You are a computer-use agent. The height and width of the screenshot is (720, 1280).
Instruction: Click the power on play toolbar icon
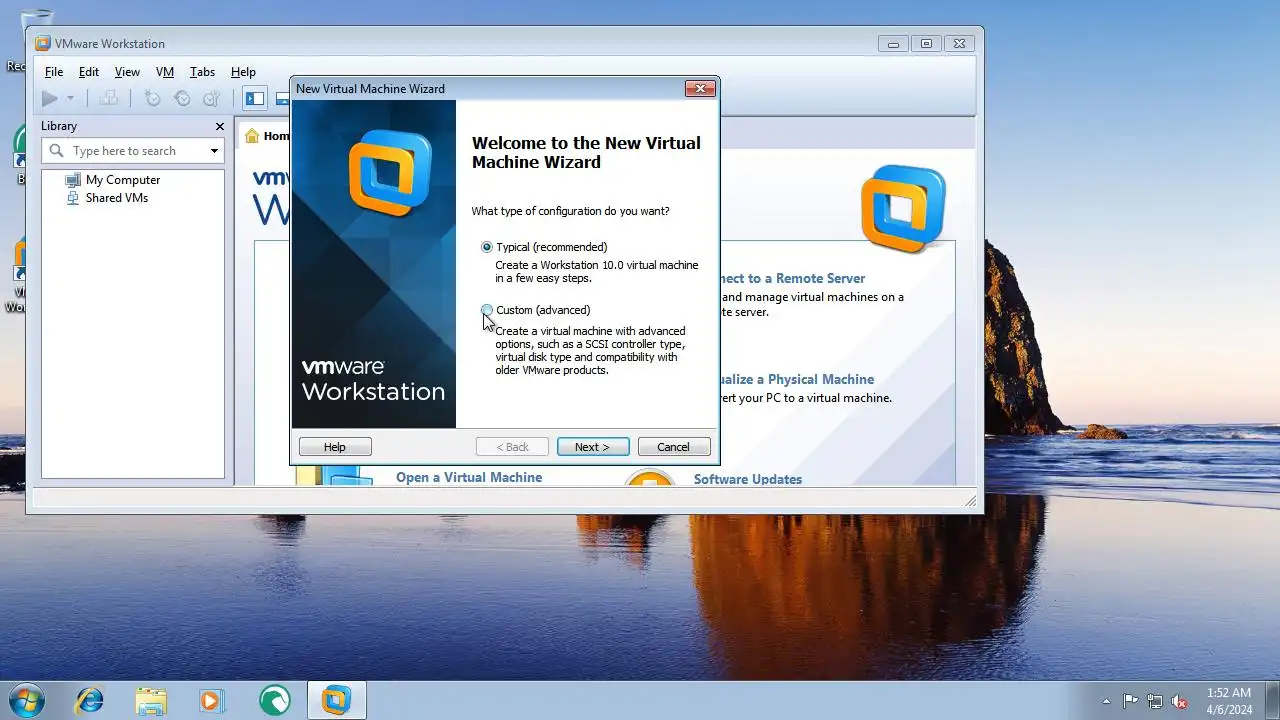coord(49,98)
